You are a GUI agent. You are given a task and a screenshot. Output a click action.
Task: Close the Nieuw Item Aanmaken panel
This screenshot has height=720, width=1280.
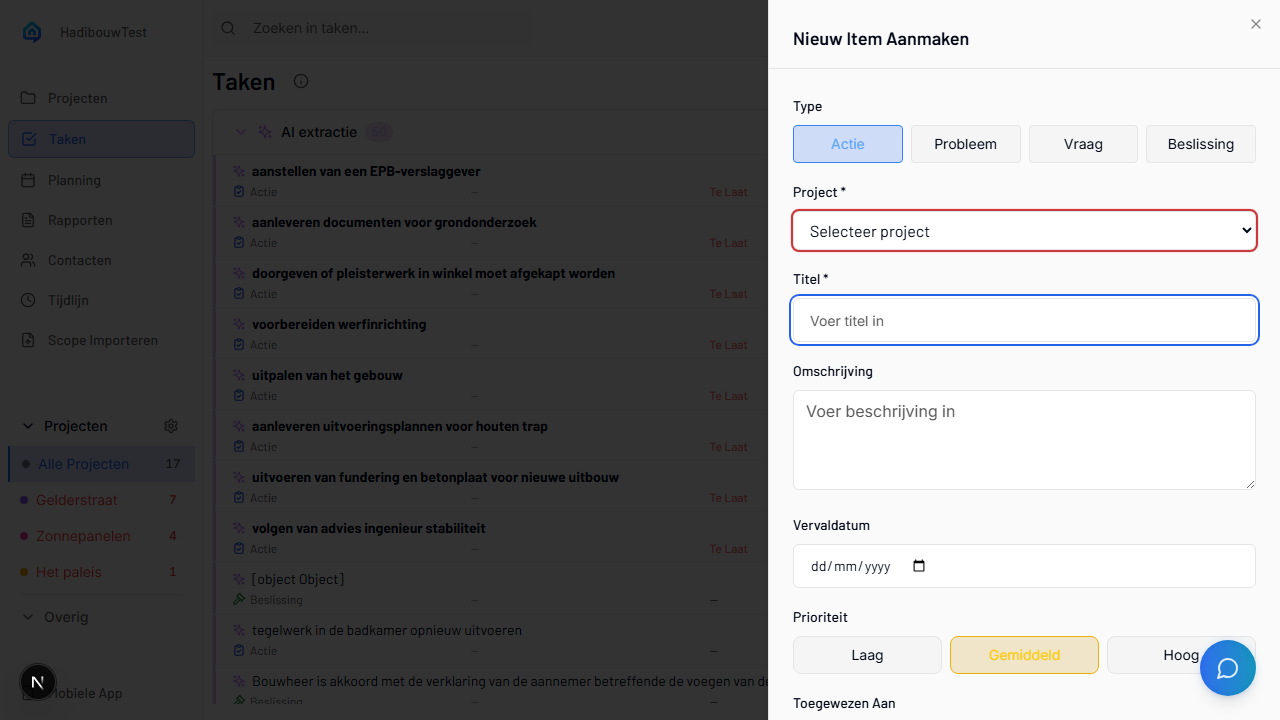tap(1255, 24)
